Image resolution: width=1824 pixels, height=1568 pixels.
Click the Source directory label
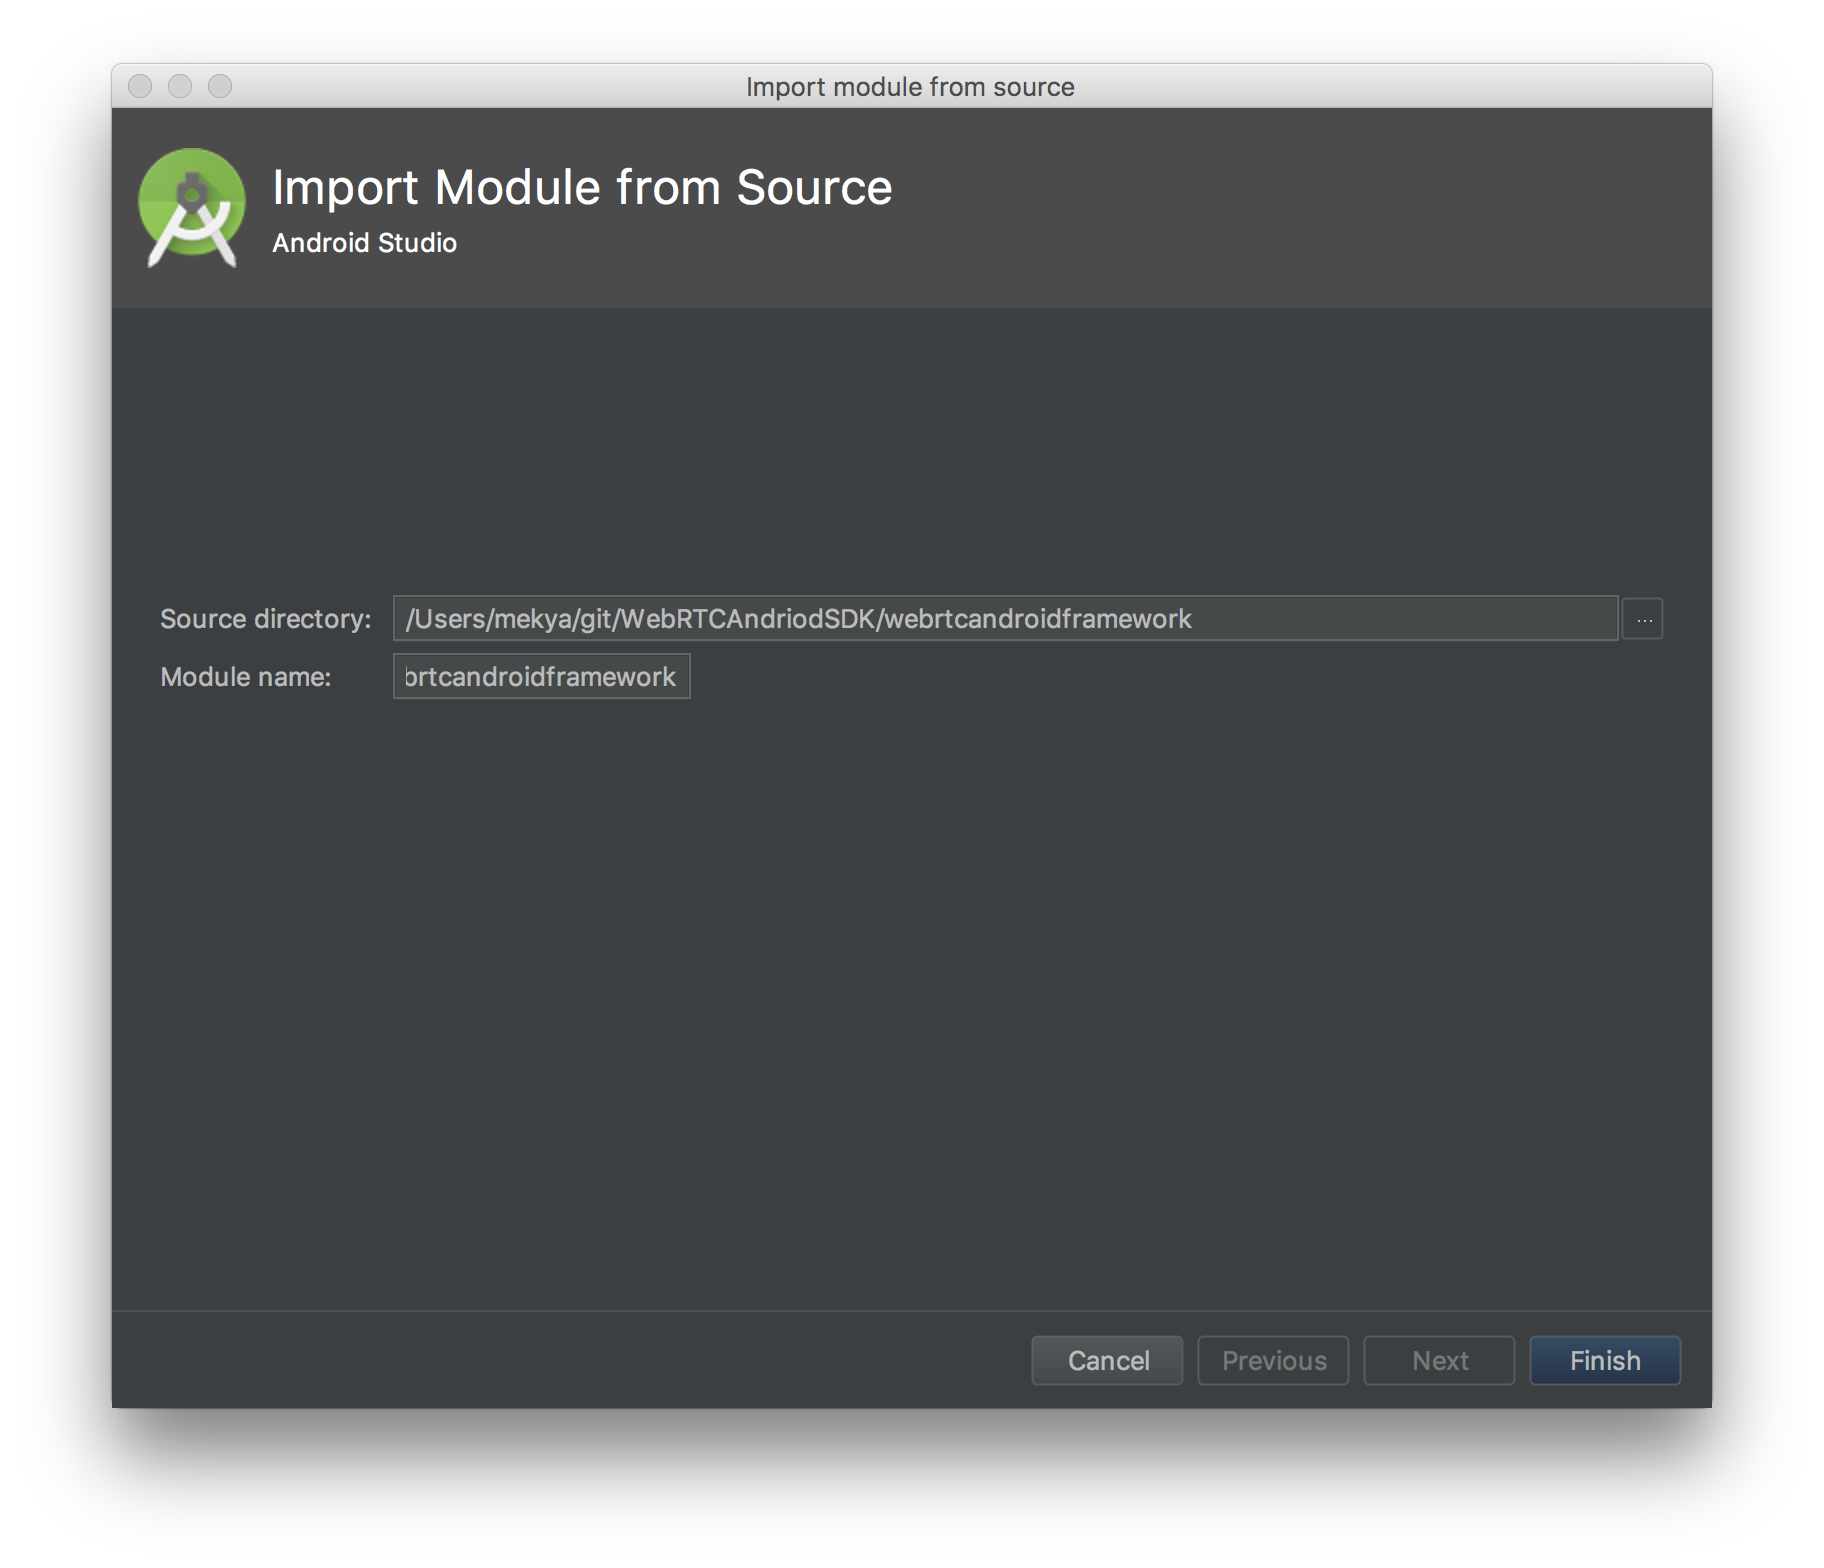pyautogui.click(x=265, y=618)
